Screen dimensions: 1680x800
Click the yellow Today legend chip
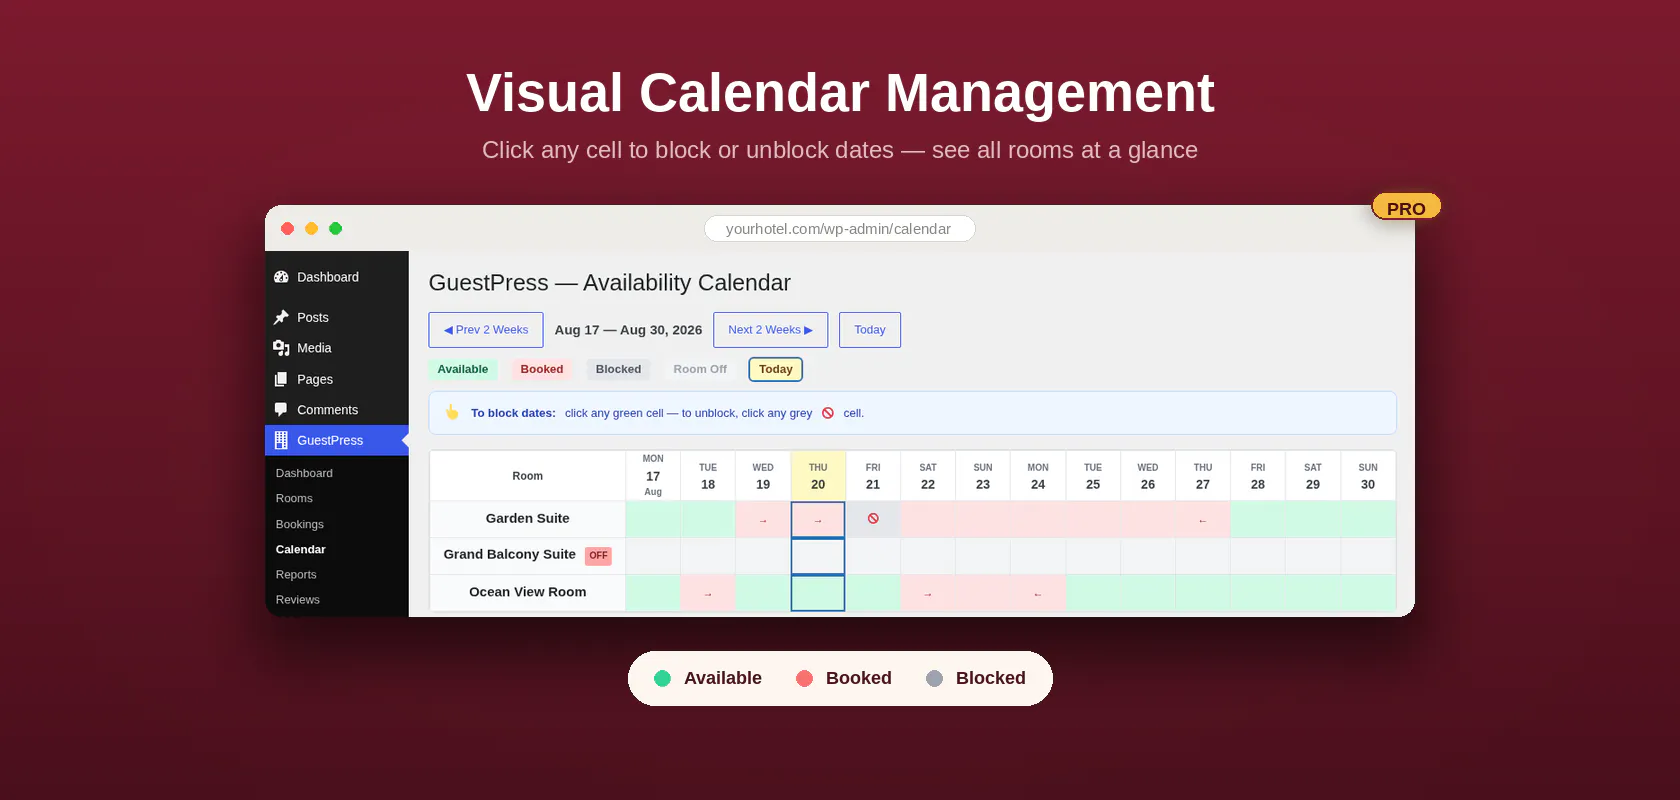(776, 369)
